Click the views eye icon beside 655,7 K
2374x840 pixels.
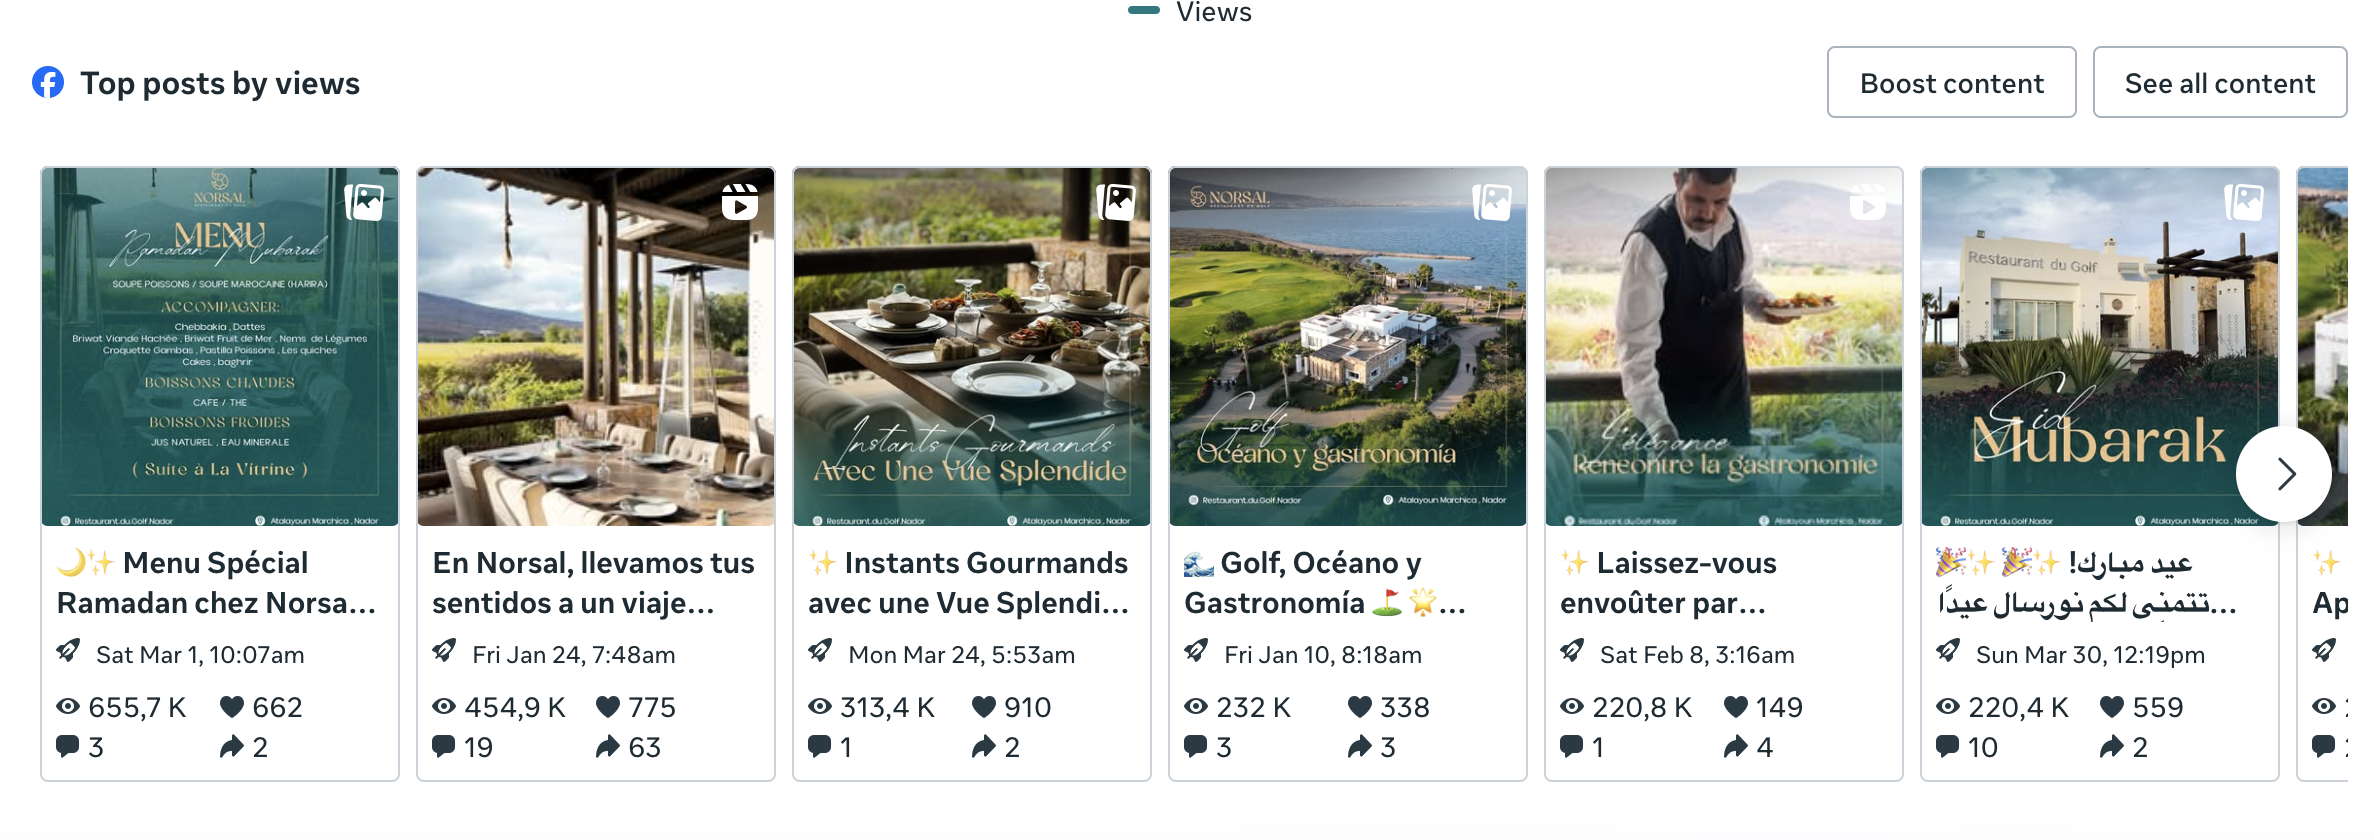[68, 707]
